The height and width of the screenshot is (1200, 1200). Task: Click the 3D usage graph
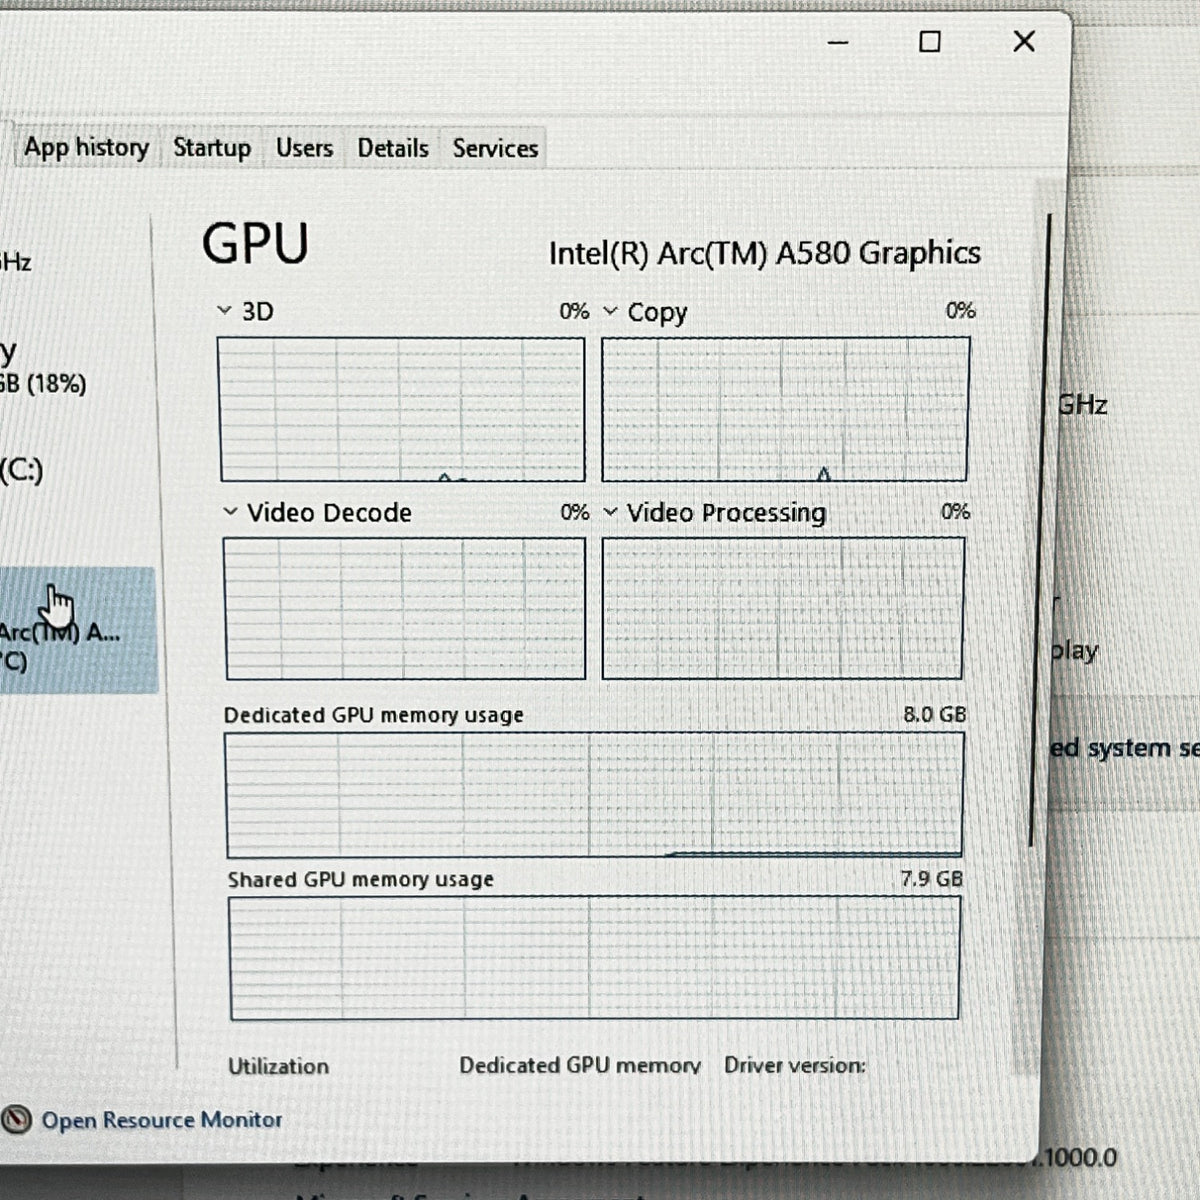401,409
